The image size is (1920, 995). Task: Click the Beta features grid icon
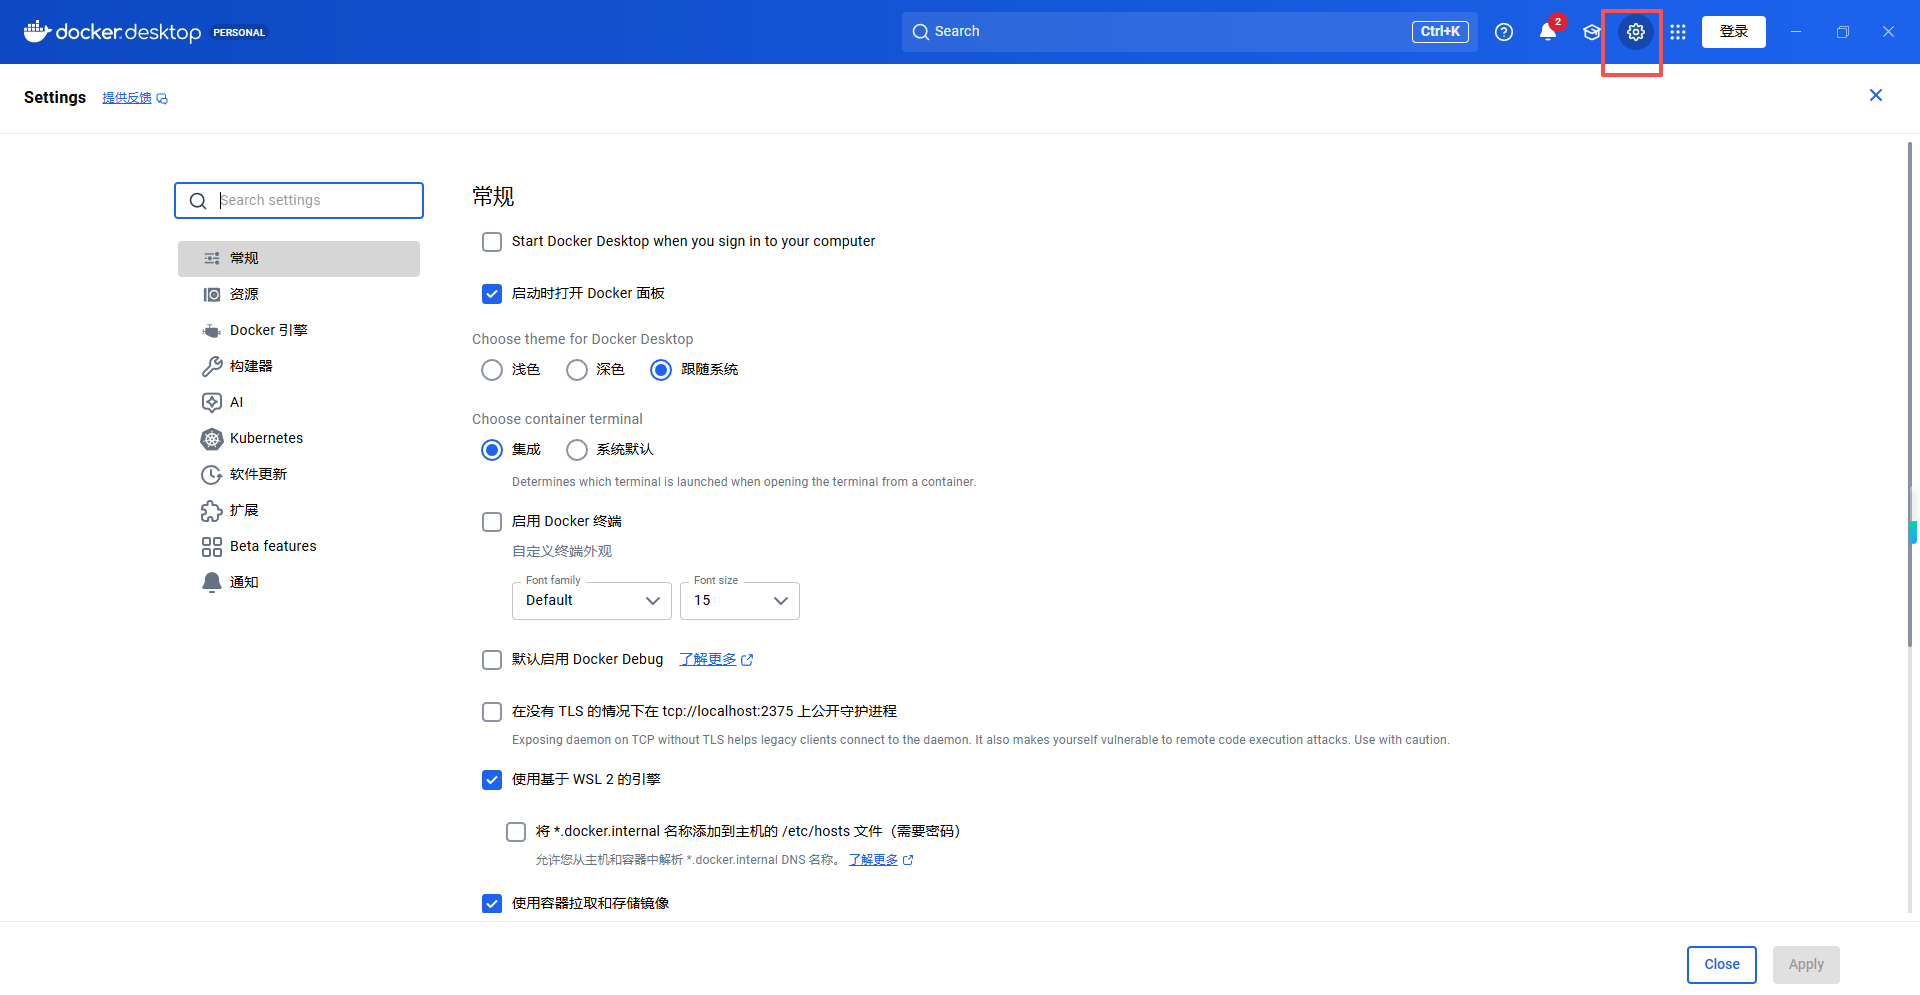(x=212, y=547)
